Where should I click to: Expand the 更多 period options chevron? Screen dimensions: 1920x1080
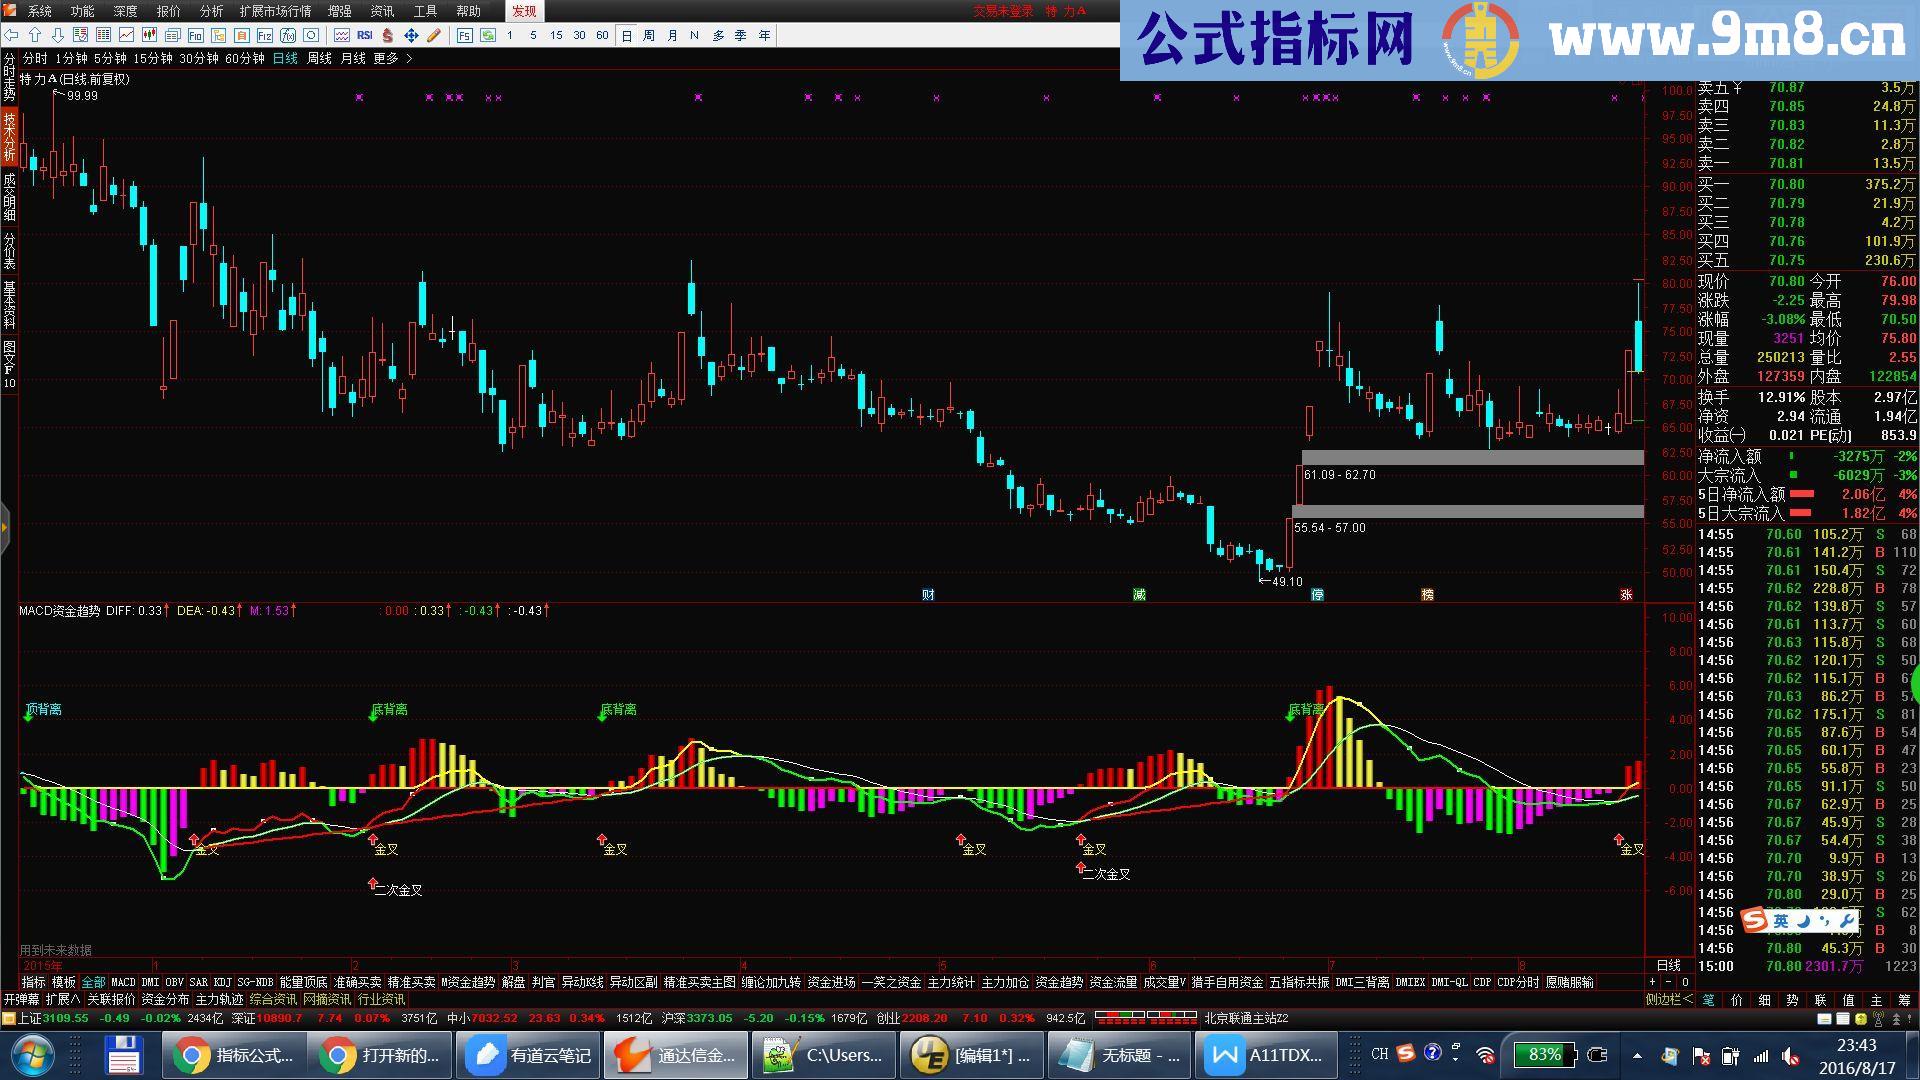(x=409, y=58)
